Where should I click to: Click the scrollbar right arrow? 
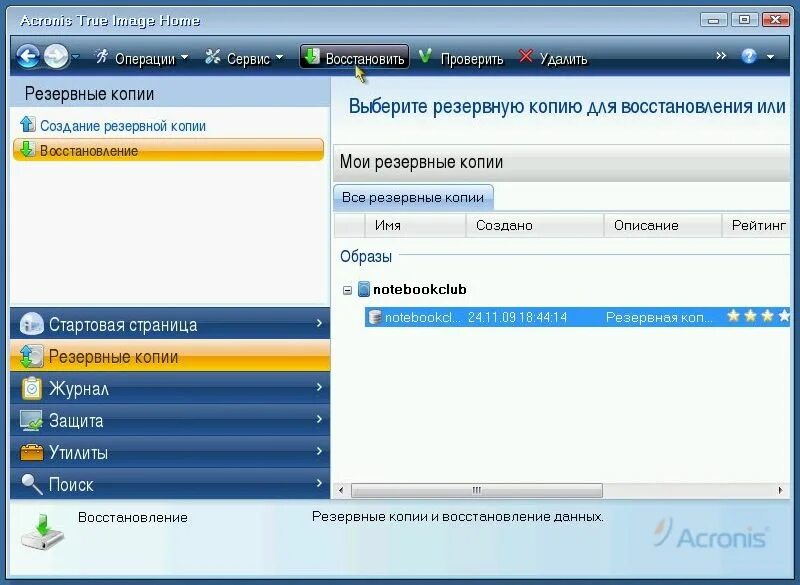coord(781,490)
